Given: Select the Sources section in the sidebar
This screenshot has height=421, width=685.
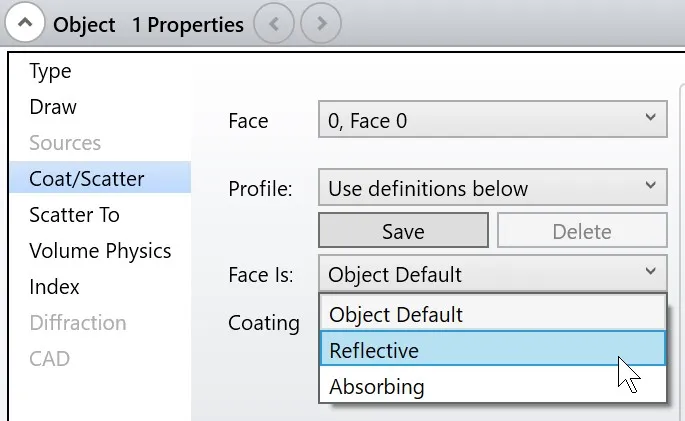Looking at the screenshot, I should tap(65, 143).
